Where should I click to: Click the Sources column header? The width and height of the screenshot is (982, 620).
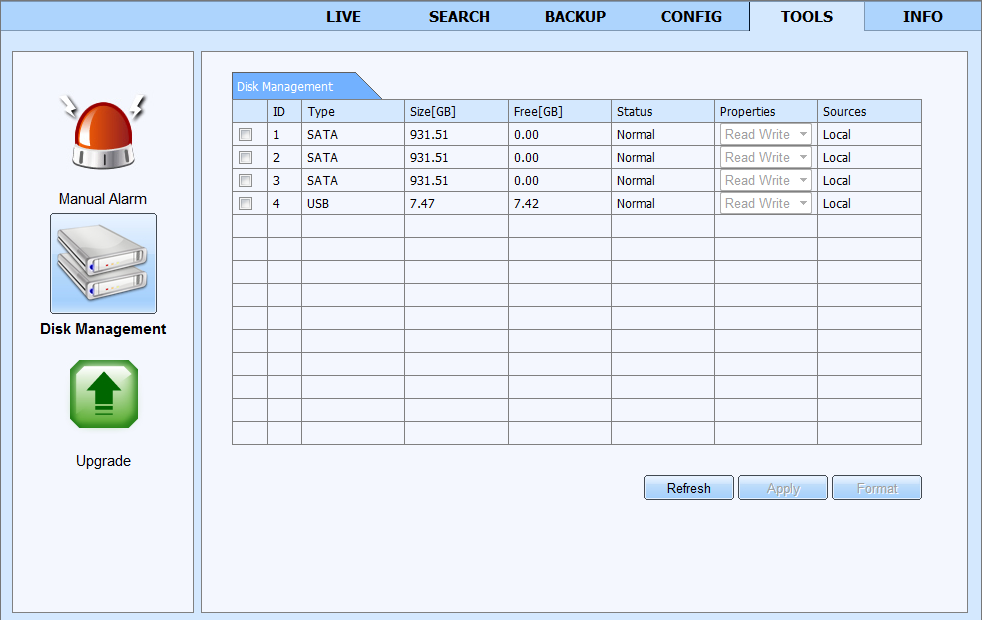pos(869,111)
